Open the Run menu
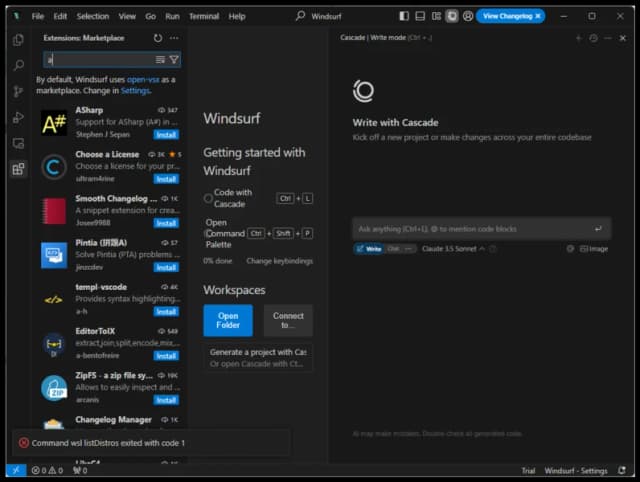Screen dimensions: 640x482 [172, 16]
